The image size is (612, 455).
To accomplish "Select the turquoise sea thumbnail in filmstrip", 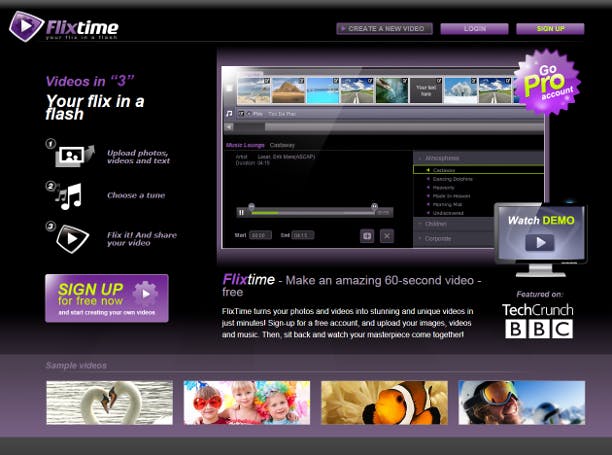I will (x=323, y=91).
